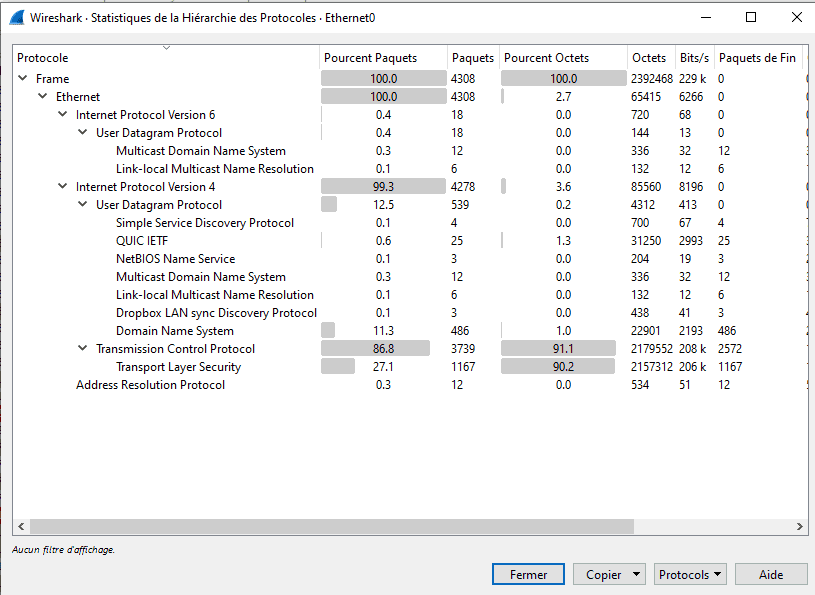Screen dimensions: 815x595
Task: Click the Aucun filtre d'affichage status text
Action: click(63, 550)
